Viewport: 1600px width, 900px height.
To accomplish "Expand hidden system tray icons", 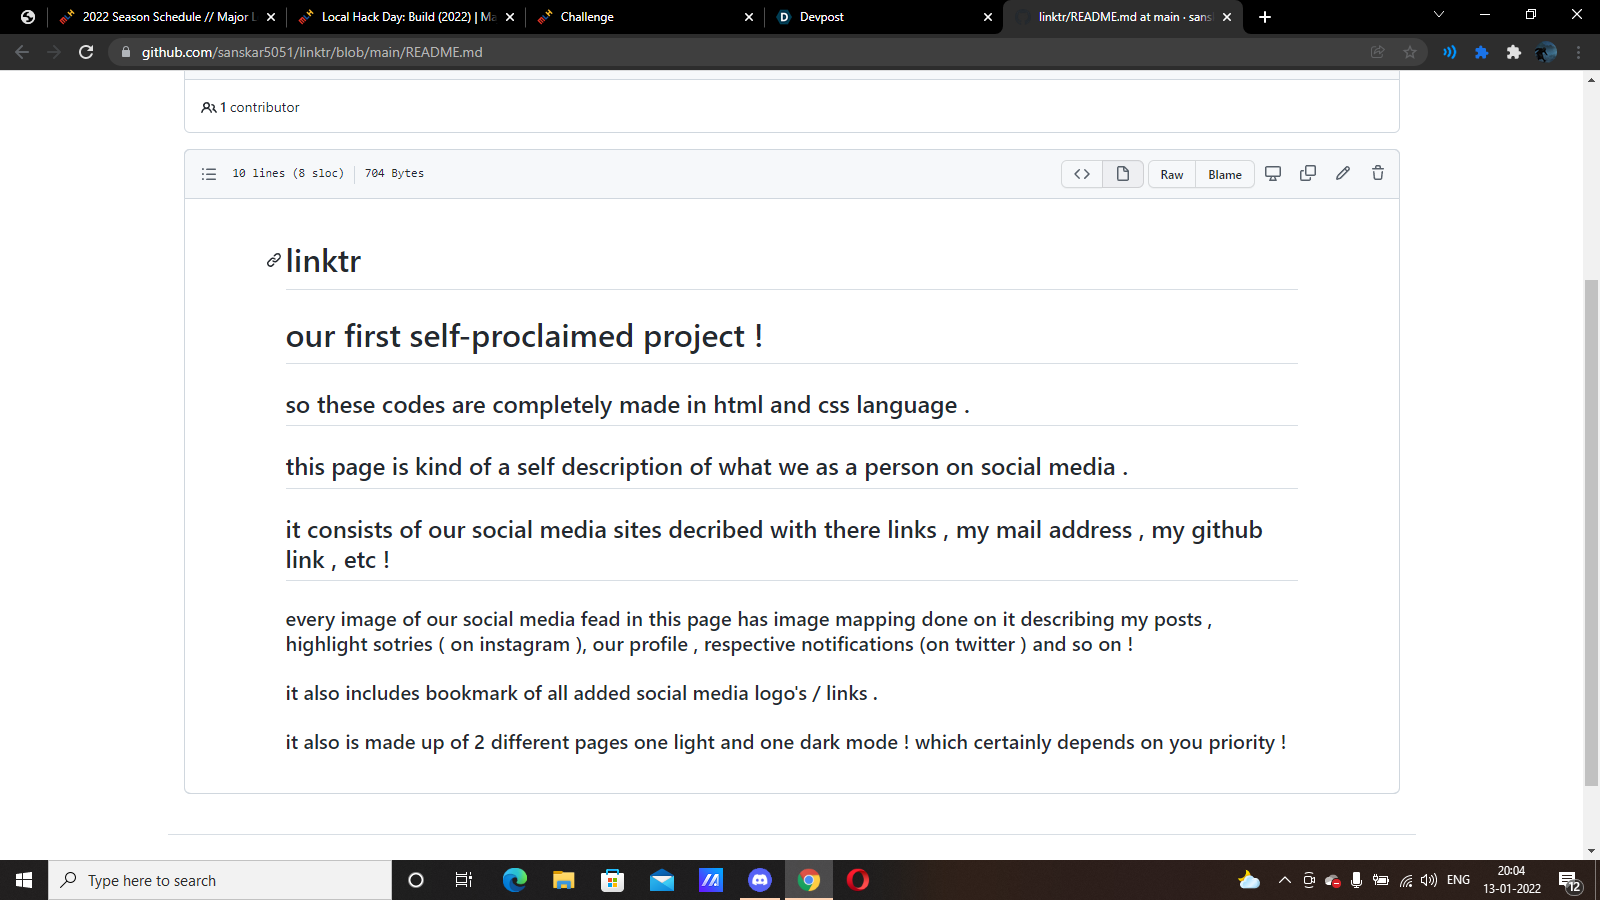I will [1285, 880].
